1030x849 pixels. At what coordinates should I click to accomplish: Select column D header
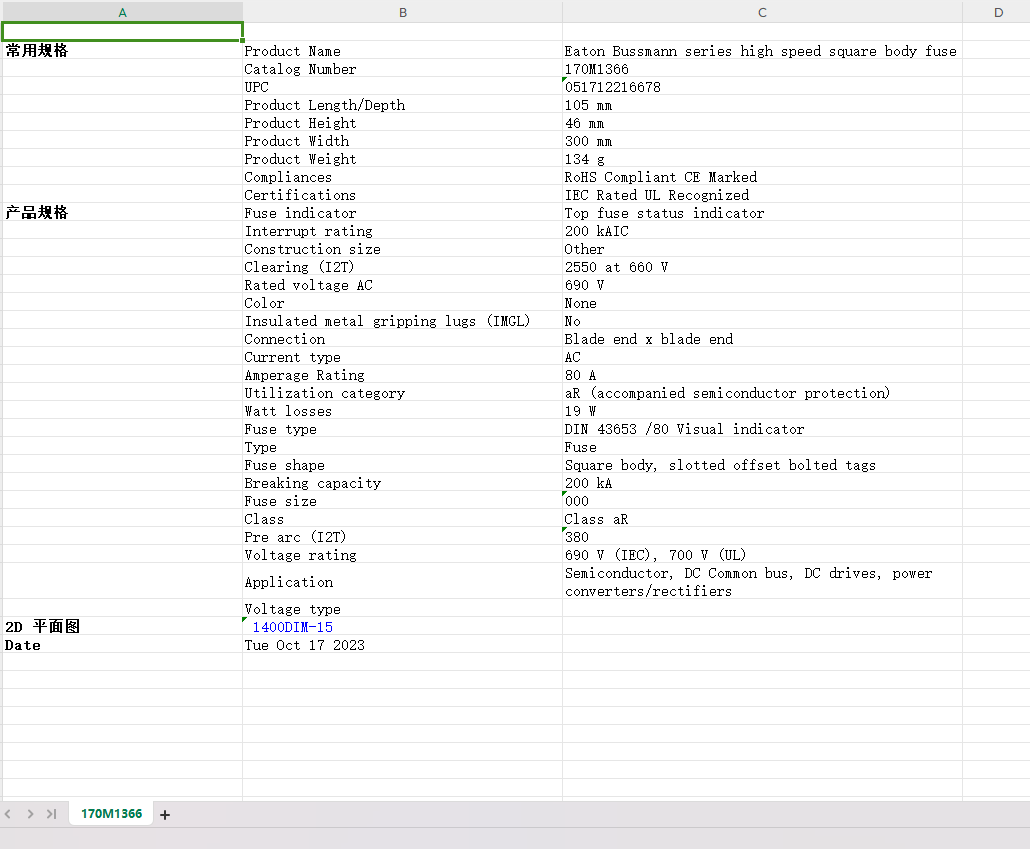coord(998,12)
